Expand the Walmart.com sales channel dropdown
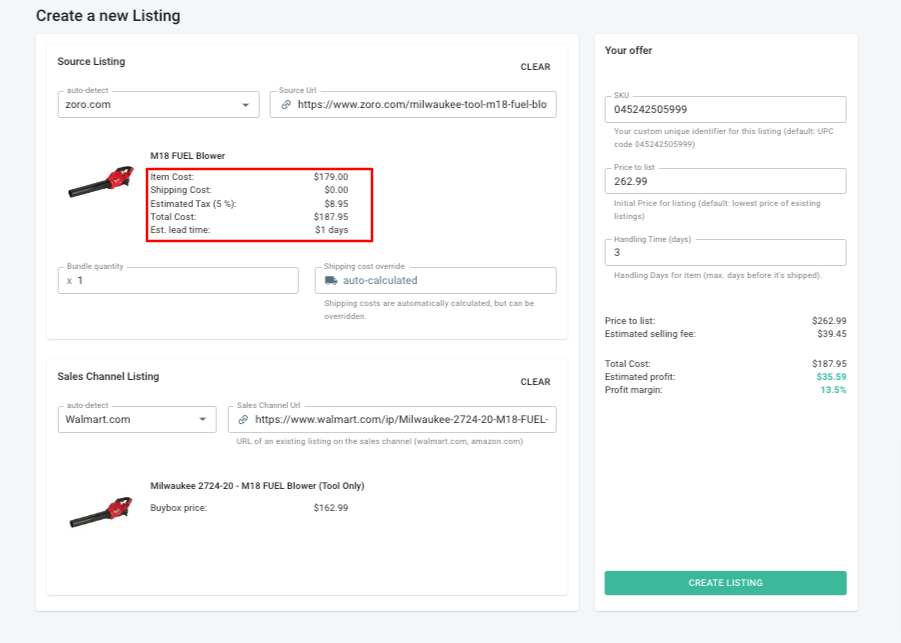 (203, 420)
